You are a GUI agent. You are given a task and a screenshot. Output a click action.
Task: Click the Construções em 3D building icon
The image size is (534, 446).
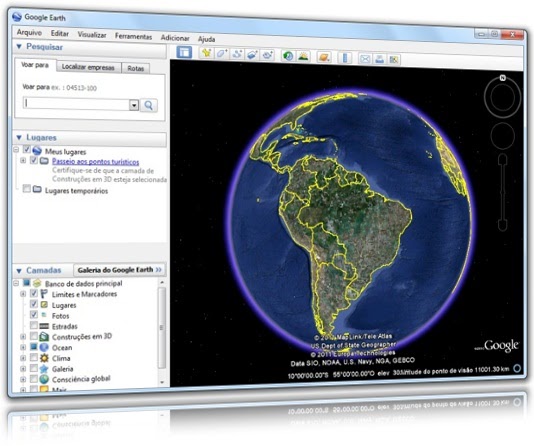pos(44,337)
